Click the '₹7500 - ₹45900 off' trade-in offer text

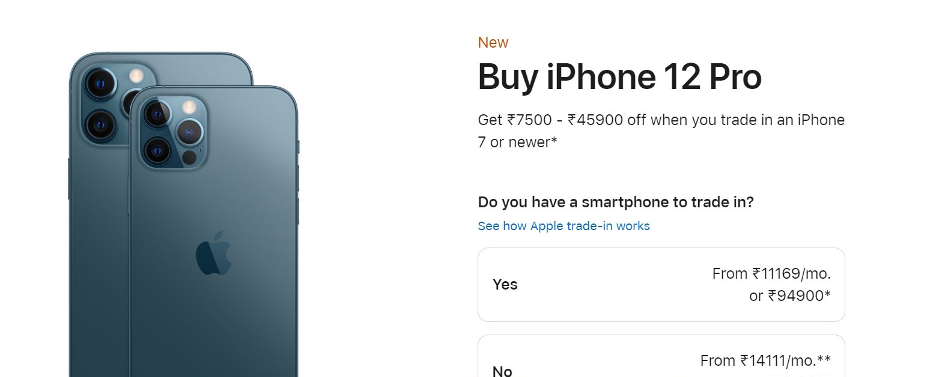[x=576, y=120]
